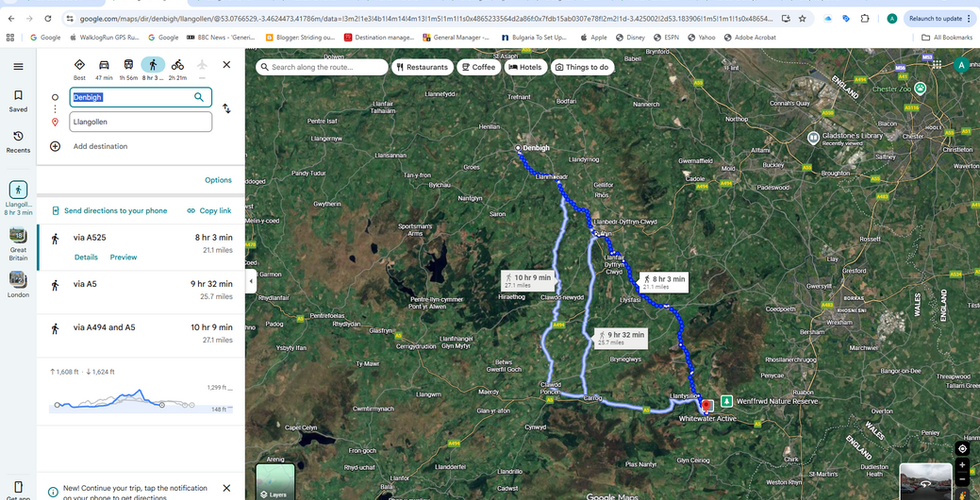The height and width of the screenshot is (500, 980).
Task: Open the Street View thumbnail
Action: coord(926,481)
